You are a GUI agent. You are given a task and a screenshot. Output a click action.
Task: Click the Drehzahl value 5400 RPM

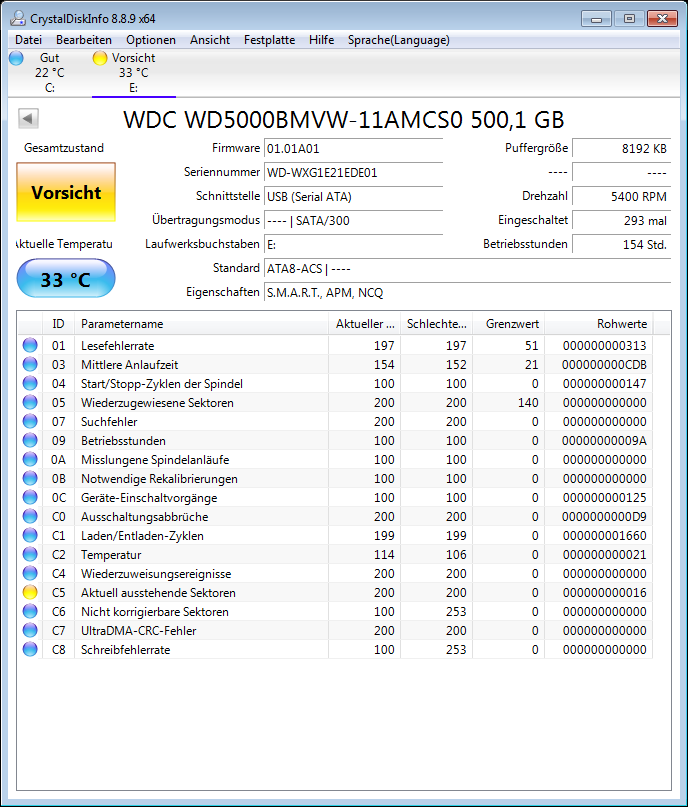622,197
